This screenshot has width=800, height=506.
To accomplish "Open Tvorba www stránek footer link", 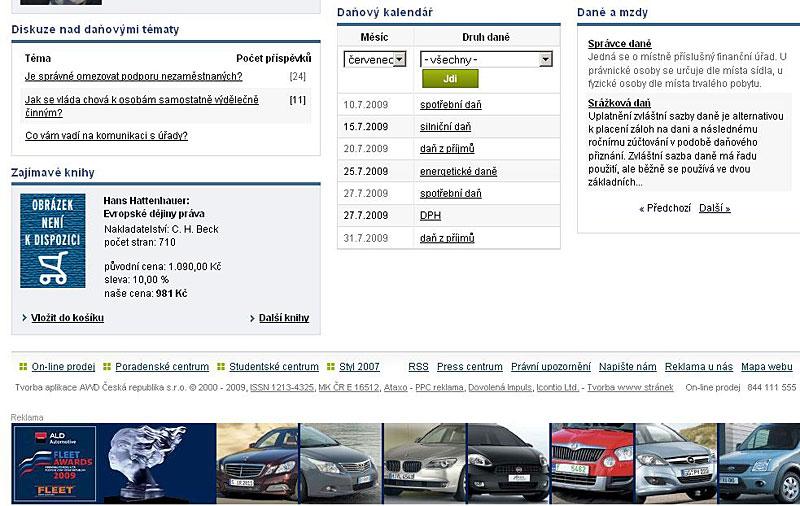I will pyautogui.click(x=630, y=388).
